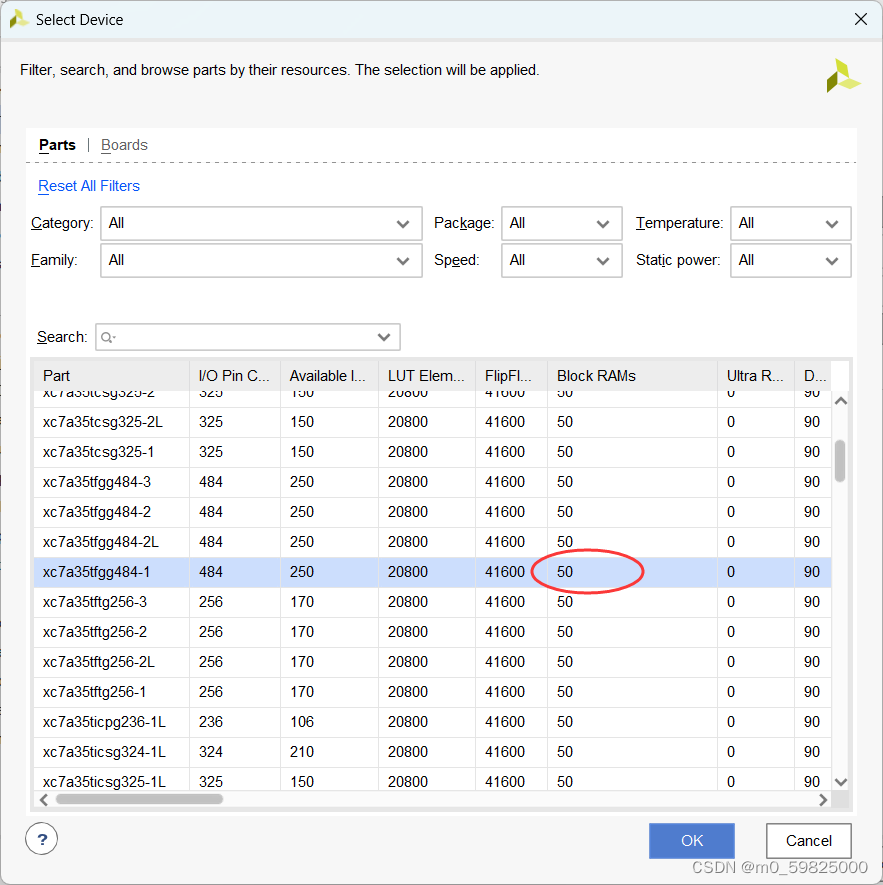The image size is (883, 885).
Task: Sort by the I/O Pin Count column header
Action: click(x=235, y=376)
